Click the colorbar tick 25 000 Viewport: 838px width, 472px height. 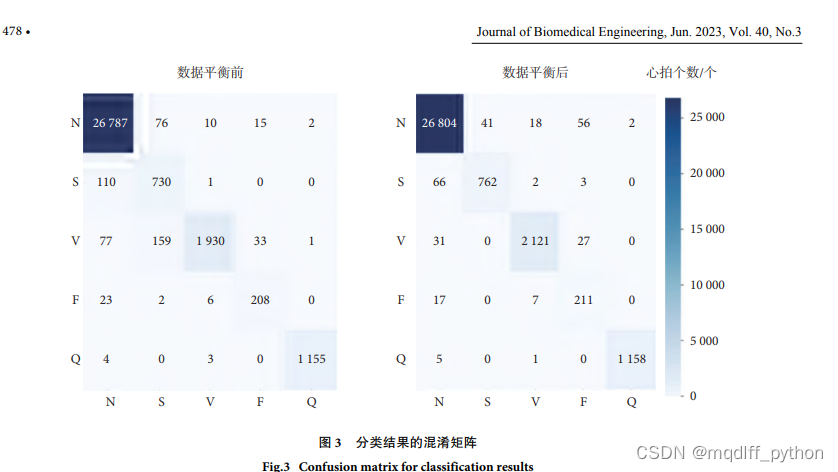(707, 117)
